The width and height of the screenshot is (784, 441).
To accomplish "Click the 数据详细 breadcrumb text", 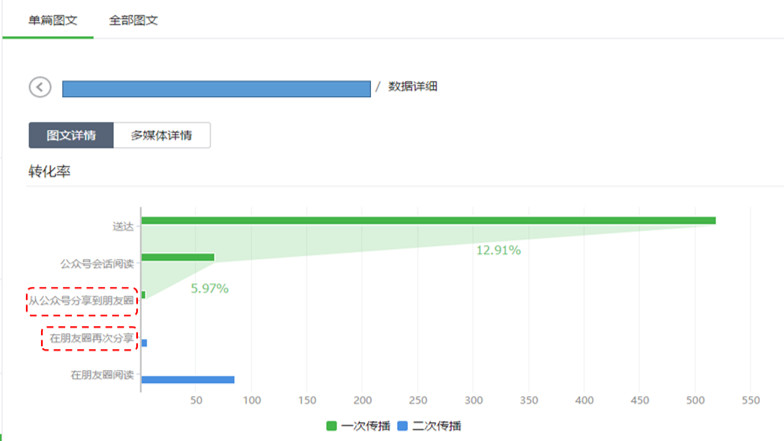I will (x=412, y=86).
